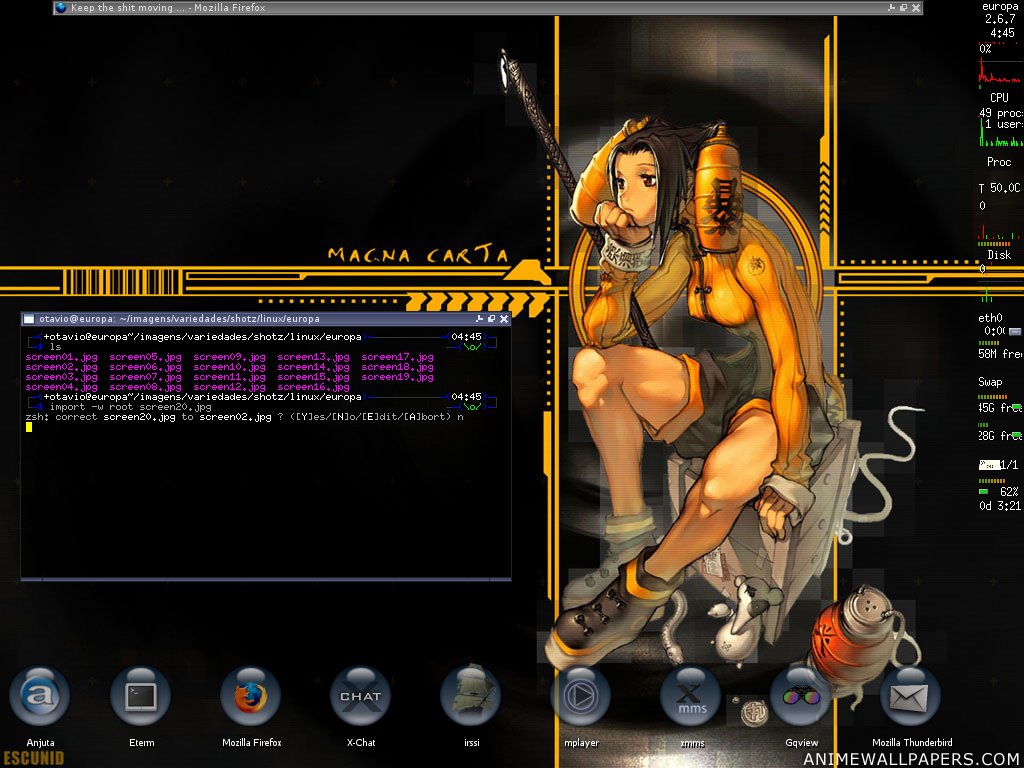Click the uptime '0d 3:21' text
The width and height of the screenshot is (1024, 768).
[1000, 505]
